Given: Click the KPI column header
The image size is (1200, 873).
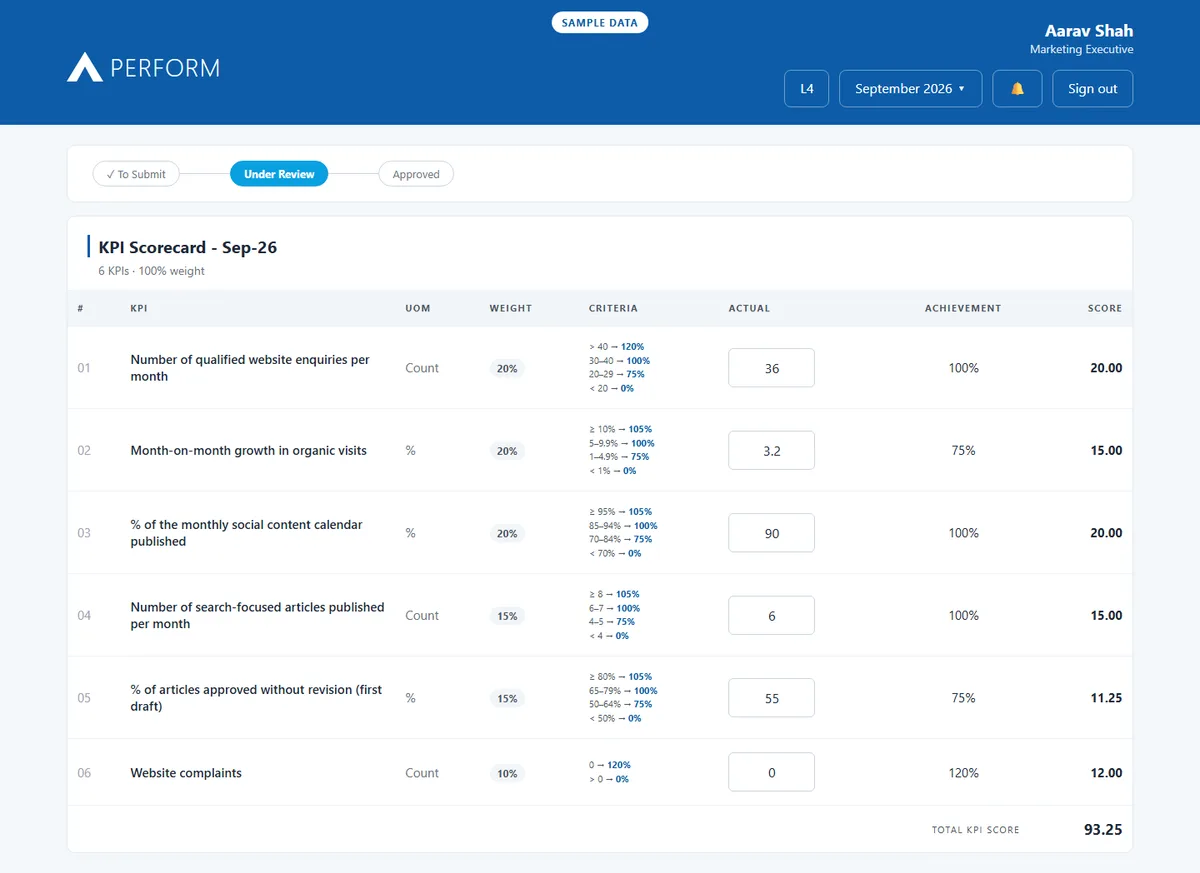Looking at the screenshot, I should (x=139, y=308).
